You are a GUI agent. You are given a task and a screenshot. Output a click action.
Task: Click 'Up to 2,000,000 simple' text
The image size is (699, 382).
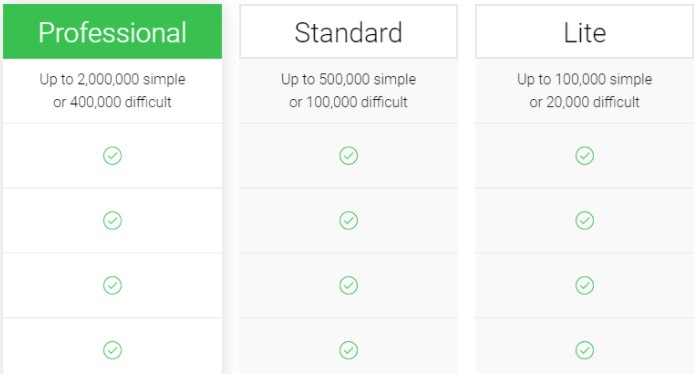(112, 79)
